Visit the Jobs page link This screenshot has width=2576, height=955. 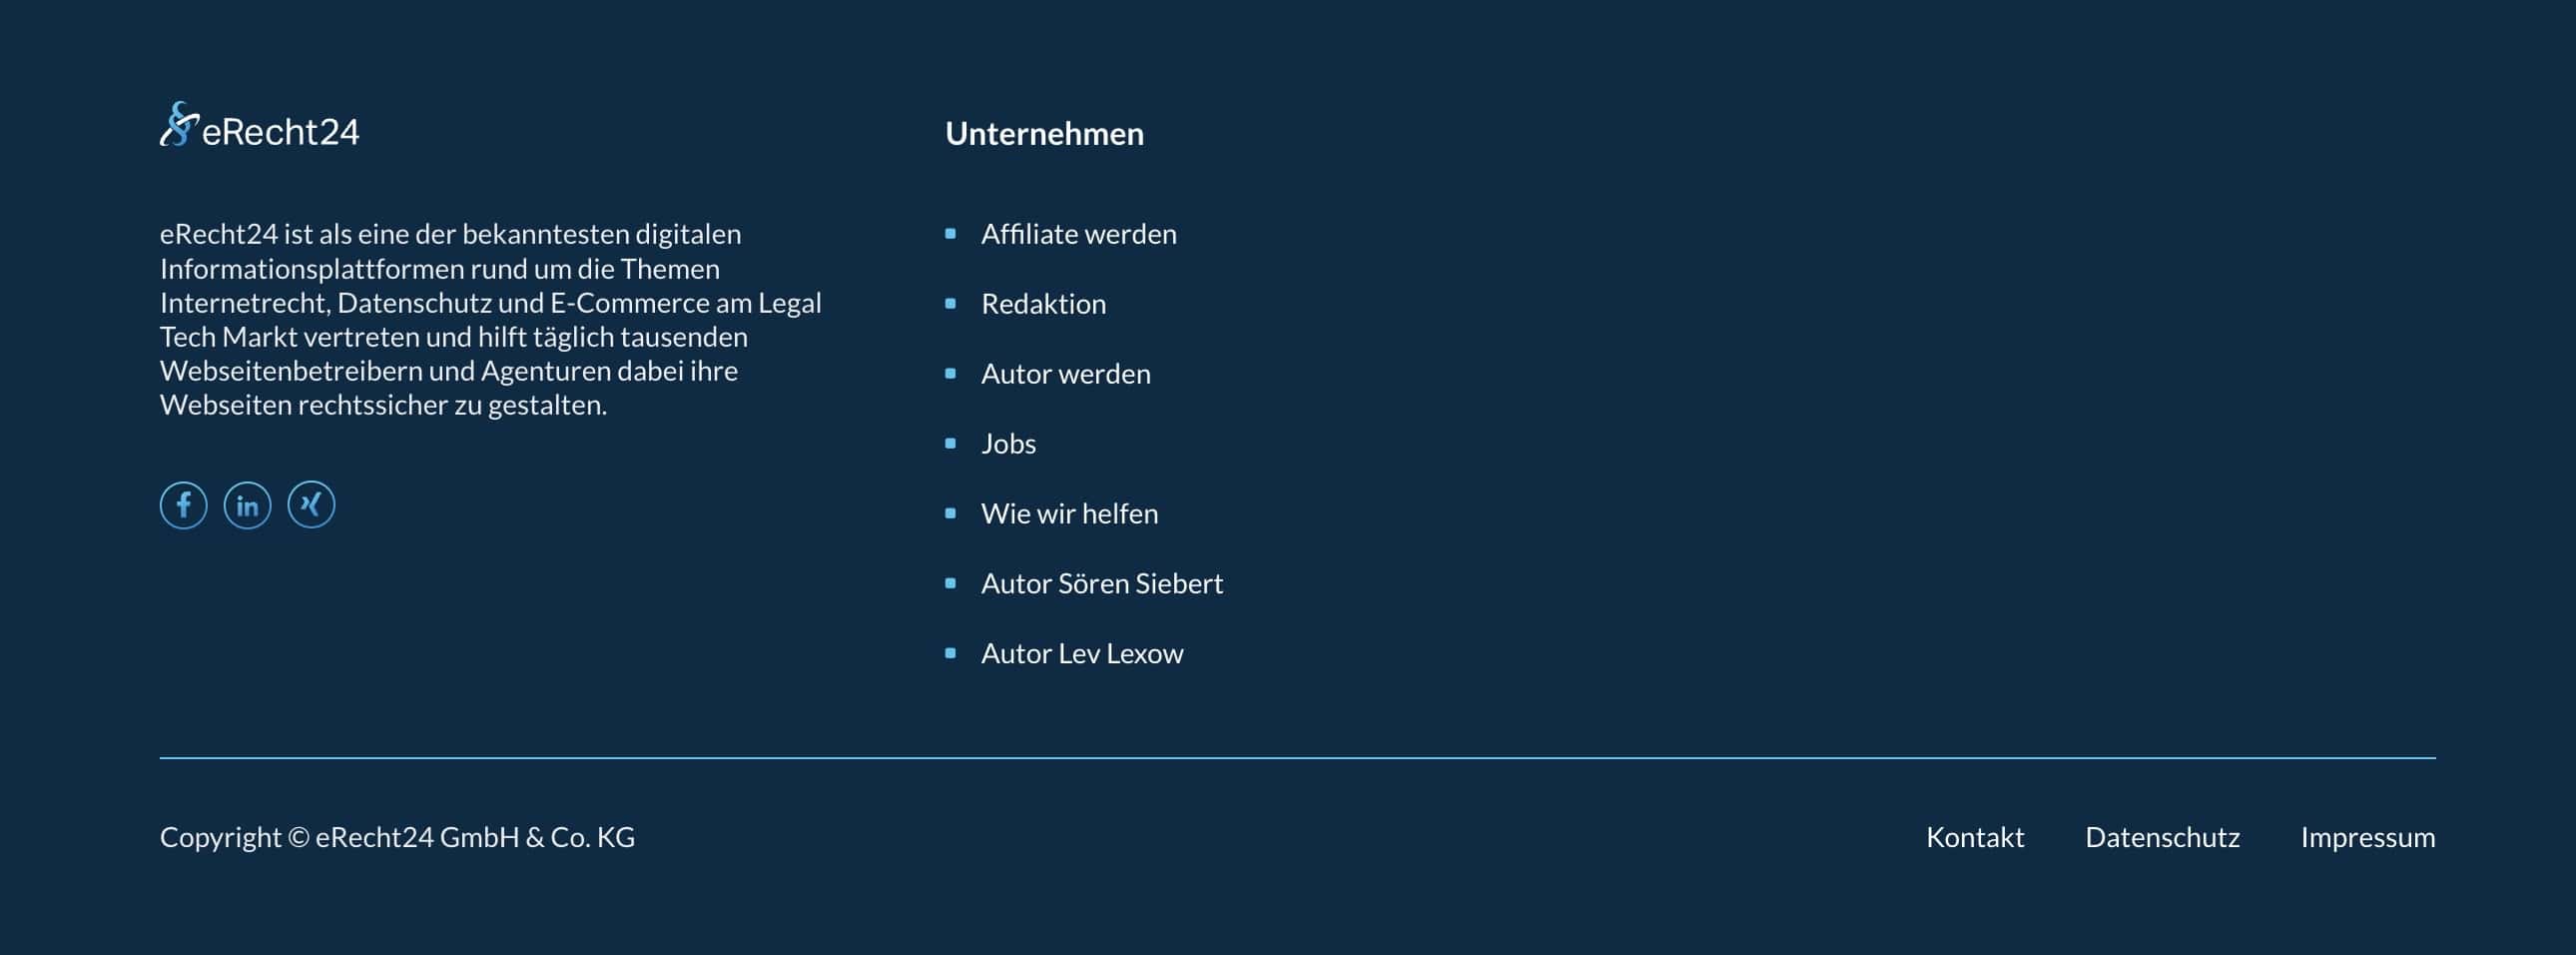tap(1008, 444)
